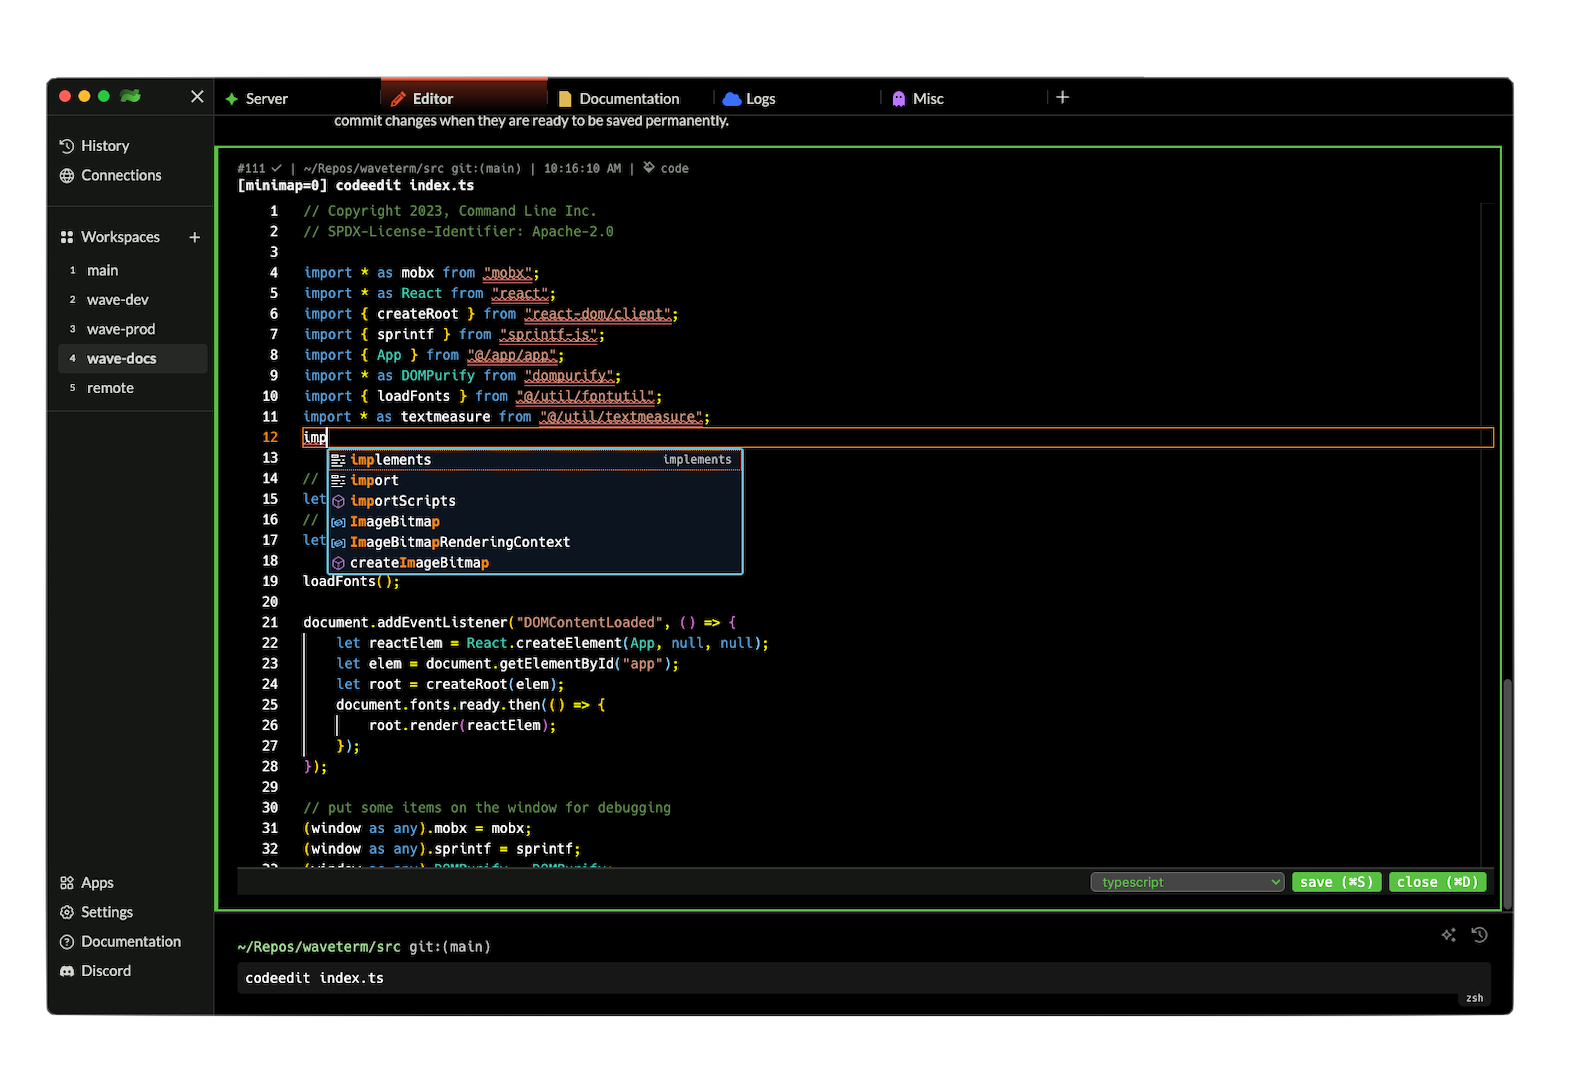
Task: Open the typescript language dropdown
Action: [1186, 882]
